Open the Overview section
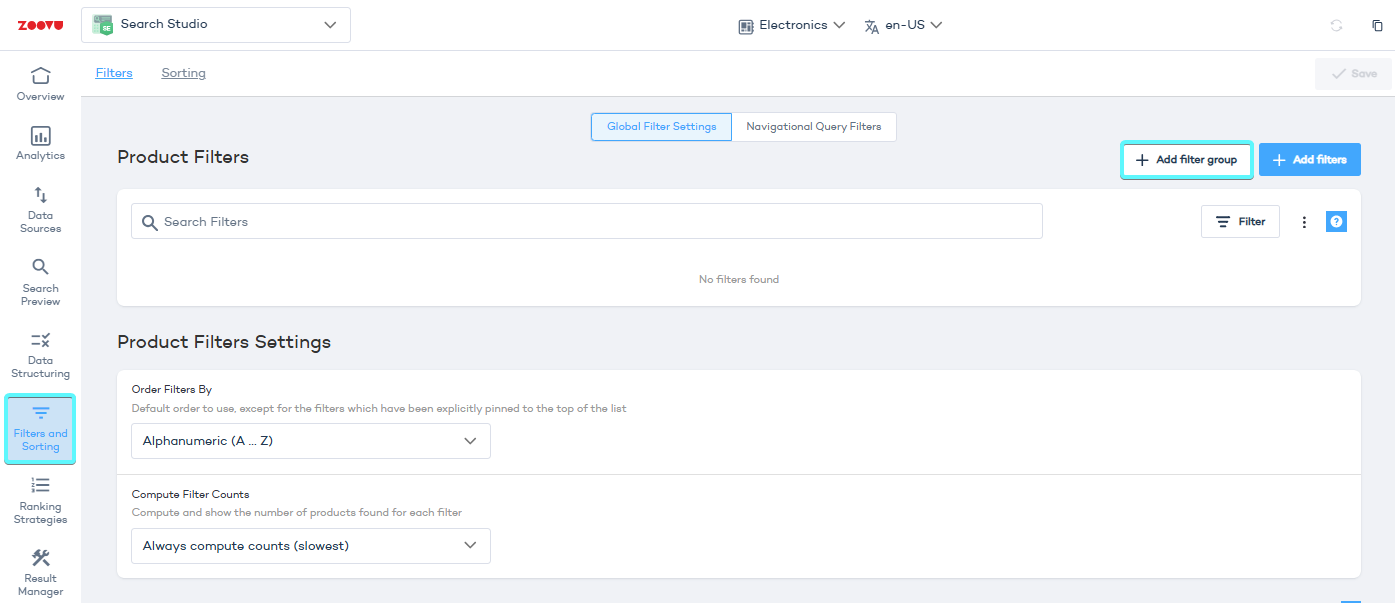Viewport: 1395px width, 603px height. pyautogui.click(x=40, y=84)
